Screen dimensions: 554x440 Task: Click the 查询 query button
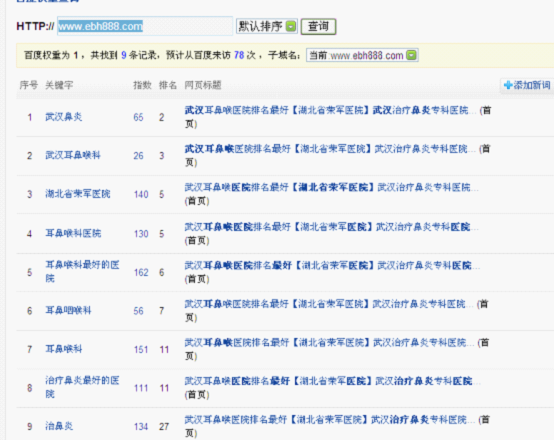pos(318,27)
